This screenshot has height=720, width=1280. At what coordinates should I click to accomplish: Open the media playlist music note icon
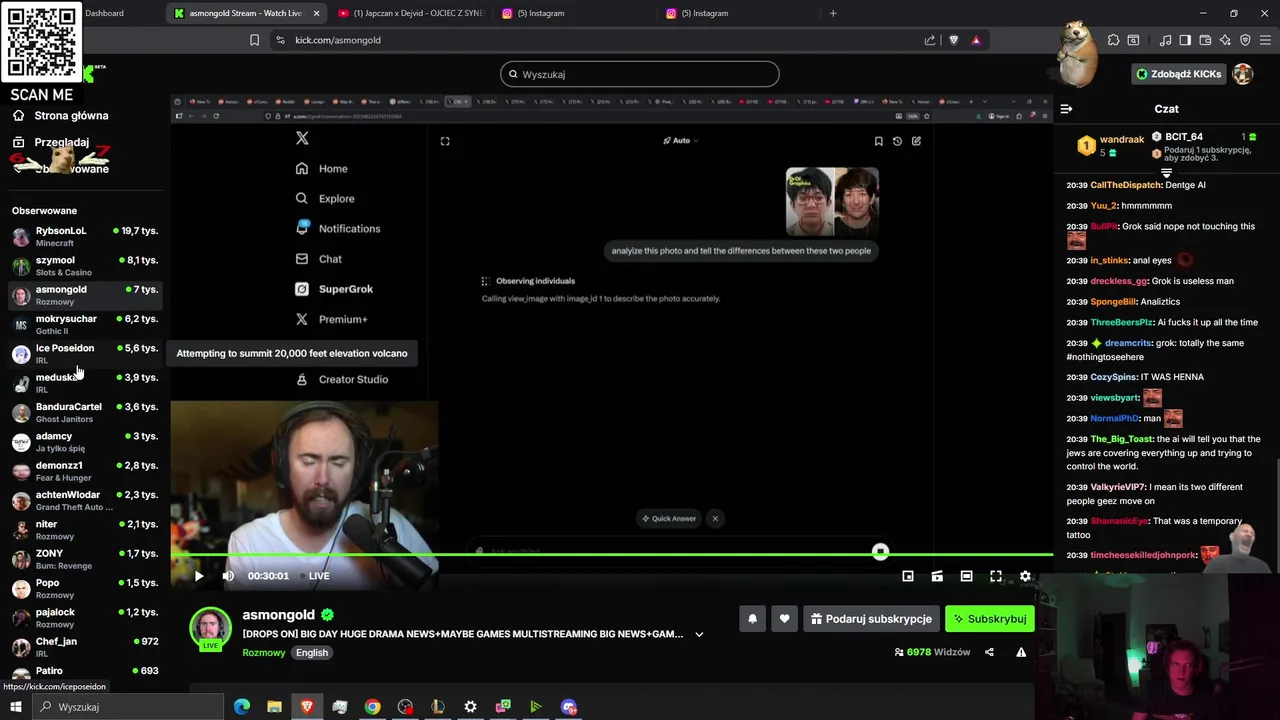point(1165,40)
